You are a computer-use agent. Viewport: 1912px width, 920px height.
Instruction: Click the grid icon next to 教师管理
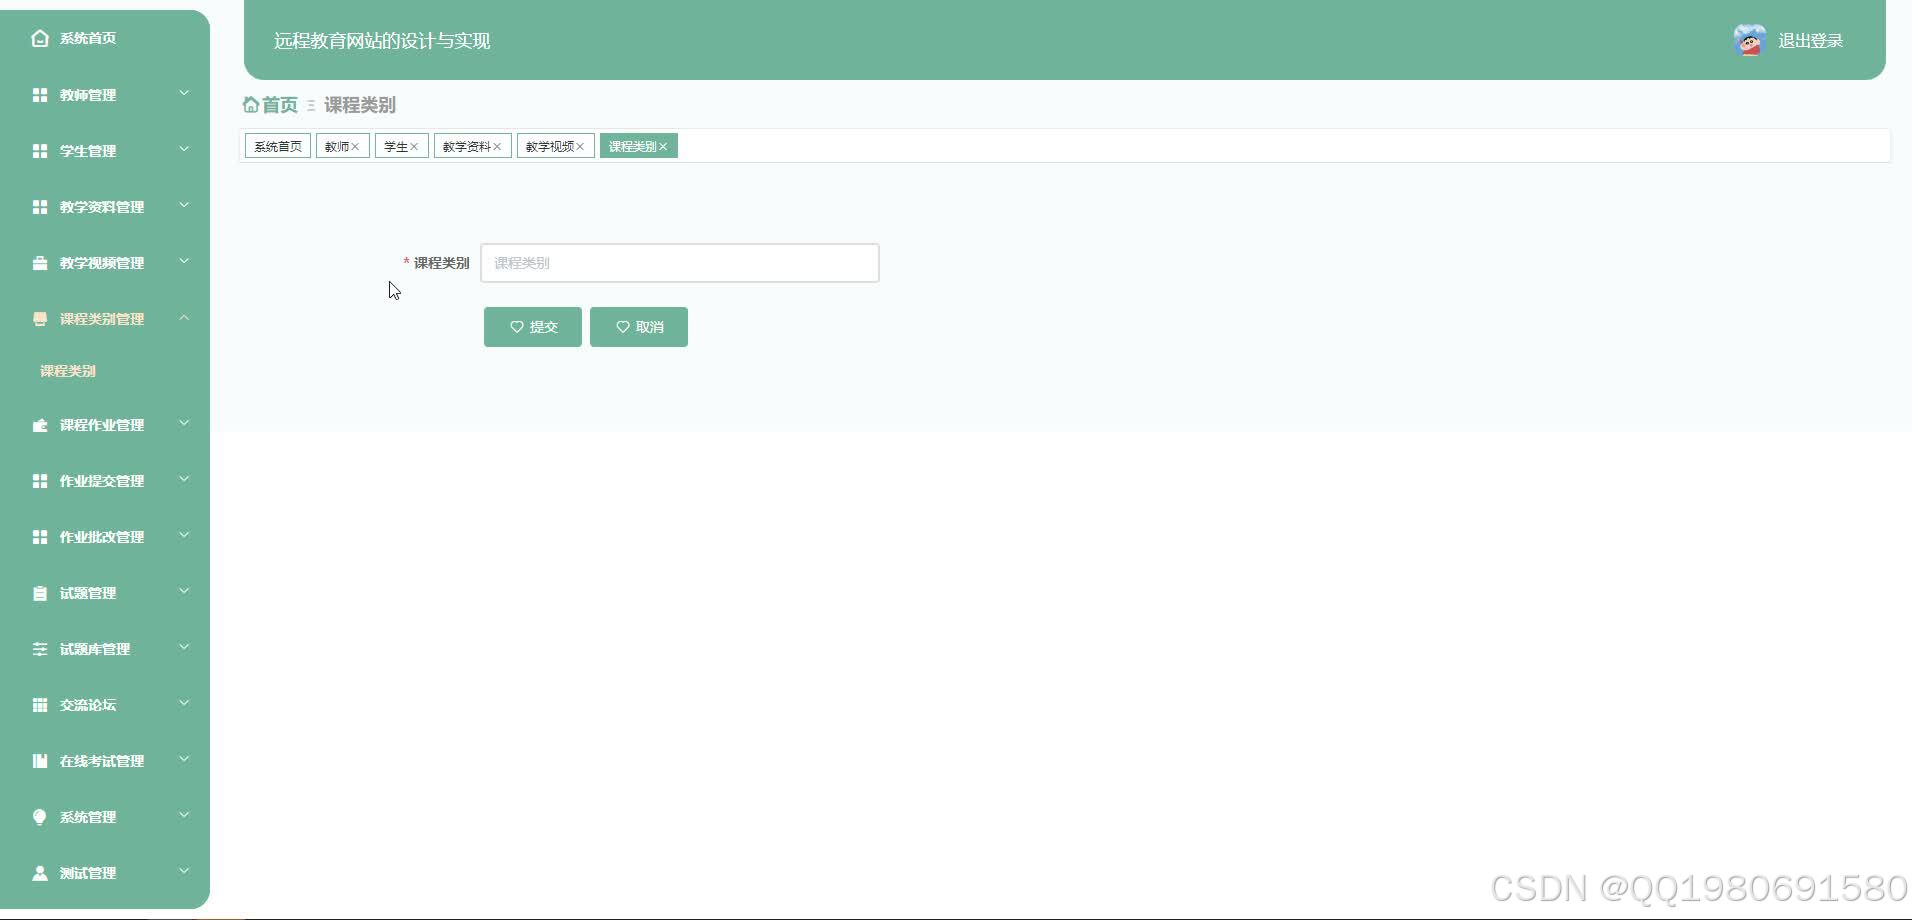[40, 95]
